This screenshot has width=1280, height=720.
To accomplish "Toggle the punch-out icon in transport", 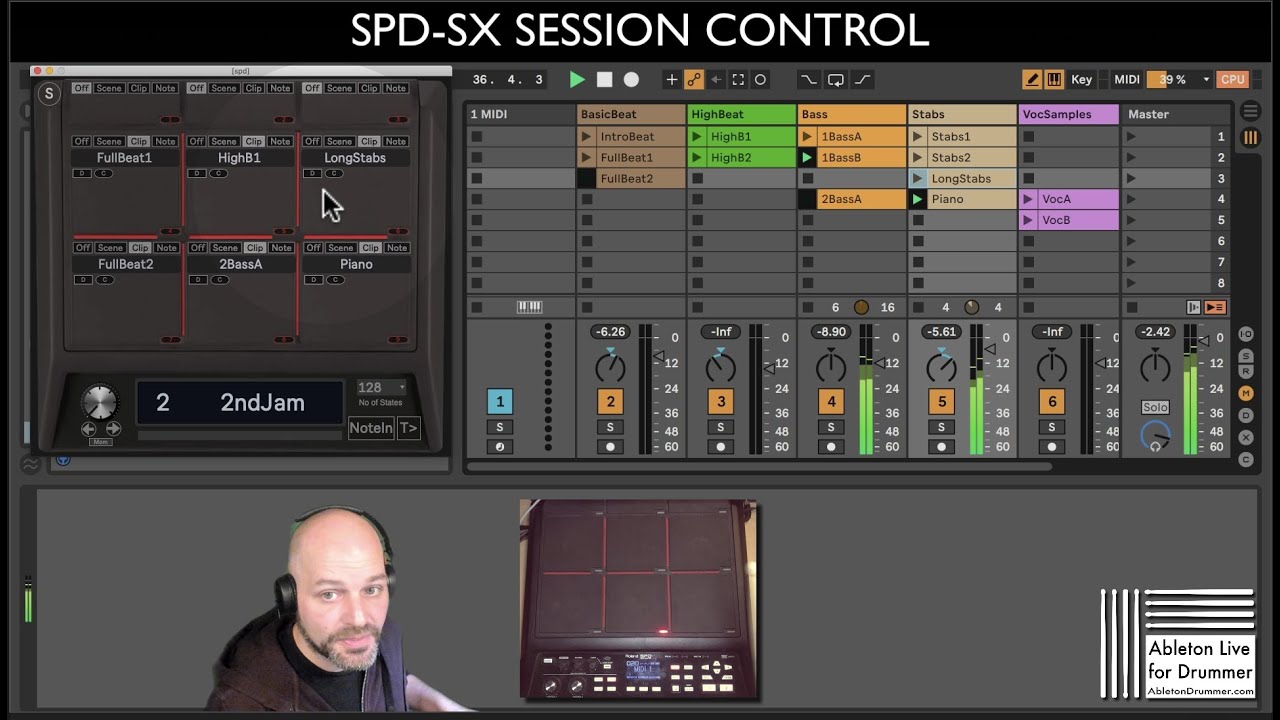I will point(862,79).
